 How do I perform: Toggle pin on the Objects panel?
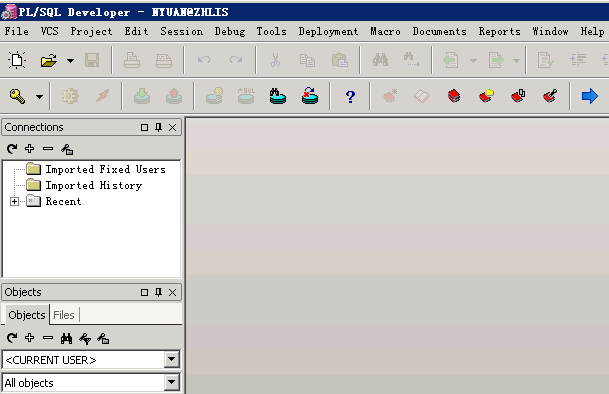pyautogui.click(x=158, y=292)
